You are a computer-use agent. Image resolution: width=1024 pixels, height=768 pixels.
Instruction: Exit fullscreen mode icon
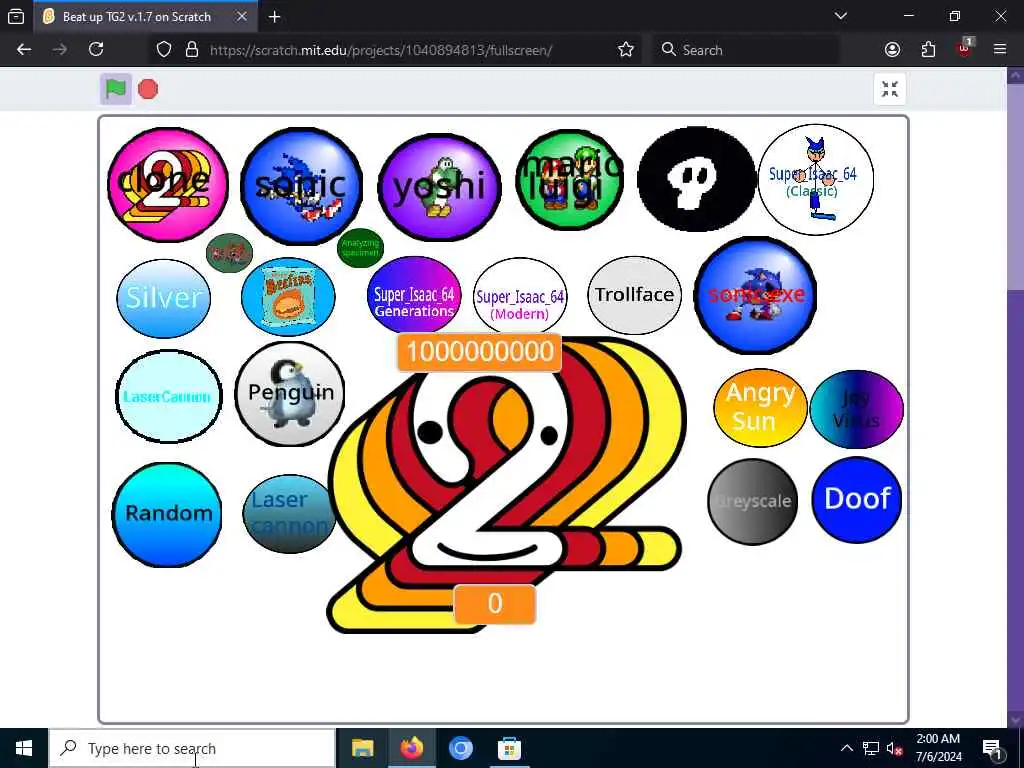(x=889, y=89)
